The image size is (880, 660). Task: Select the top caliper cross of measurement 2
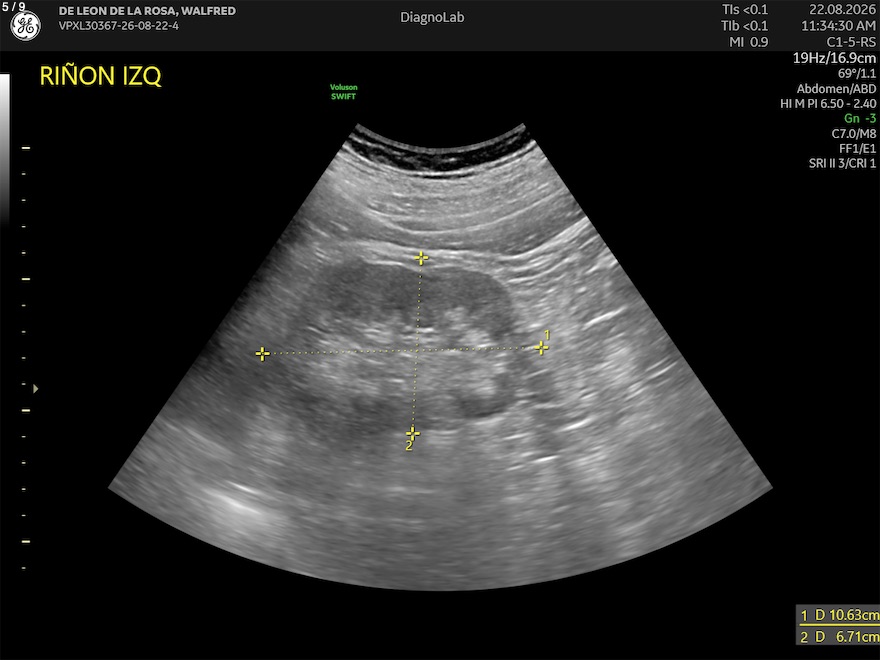point(421,258)
